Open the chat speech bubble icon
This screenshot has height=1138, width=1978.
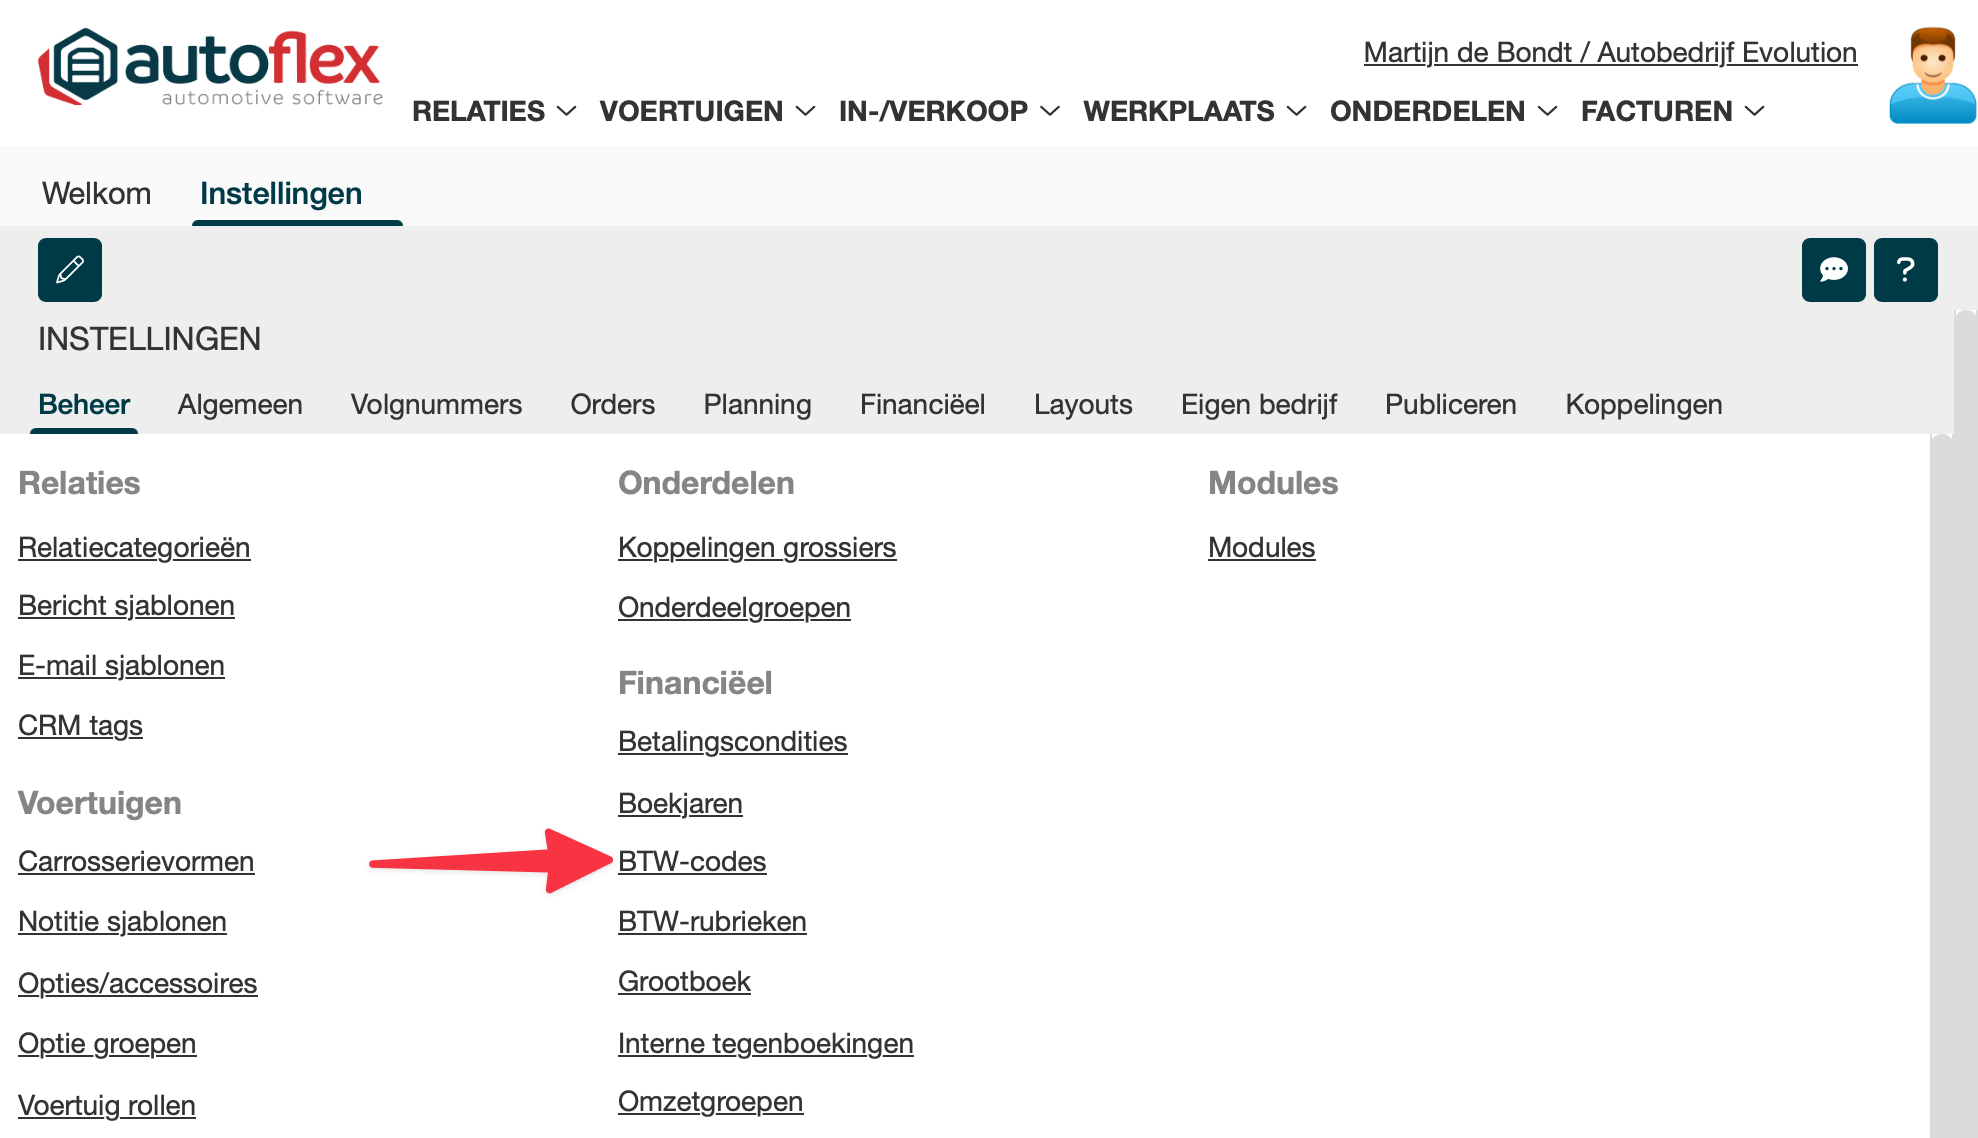click(x=1833, y=270)
